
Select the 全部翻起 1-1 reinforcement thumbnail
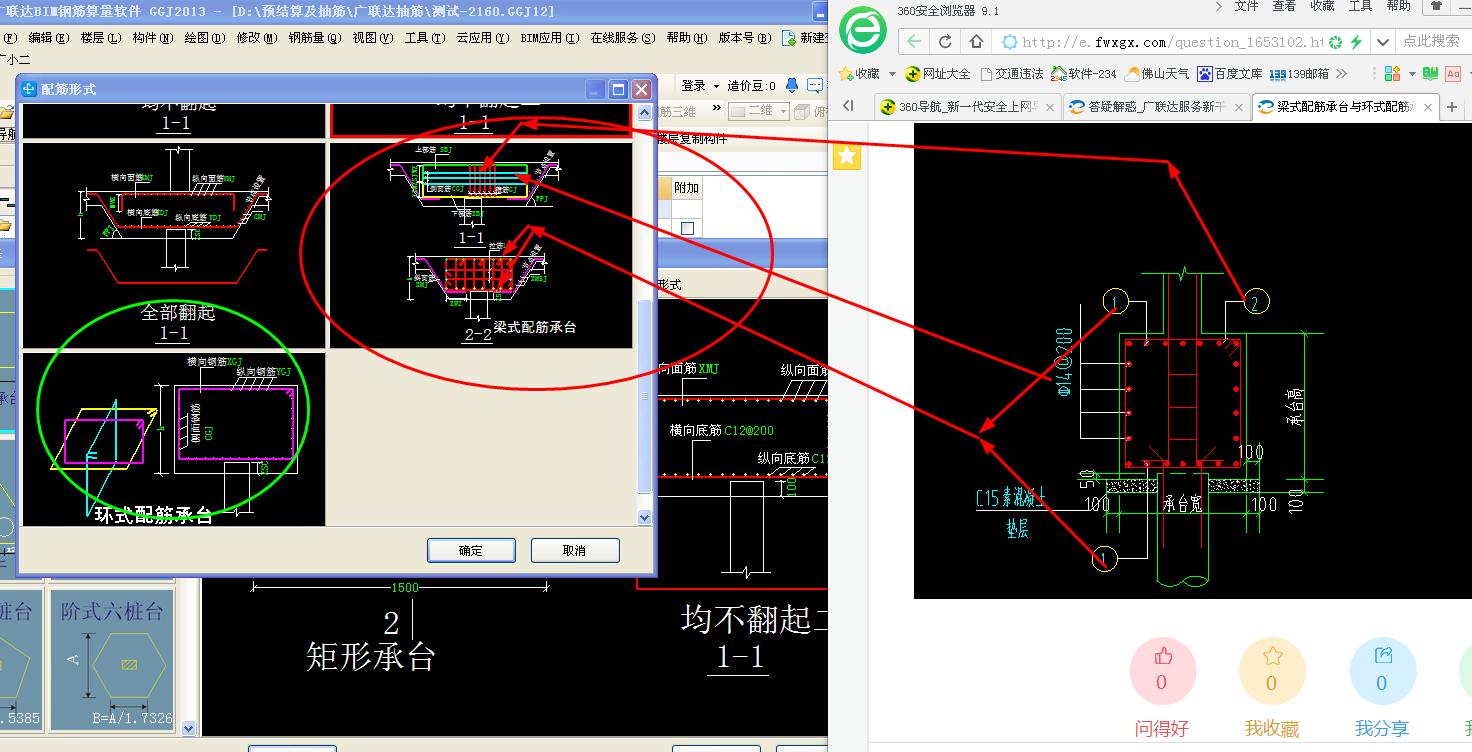(174, 245)
